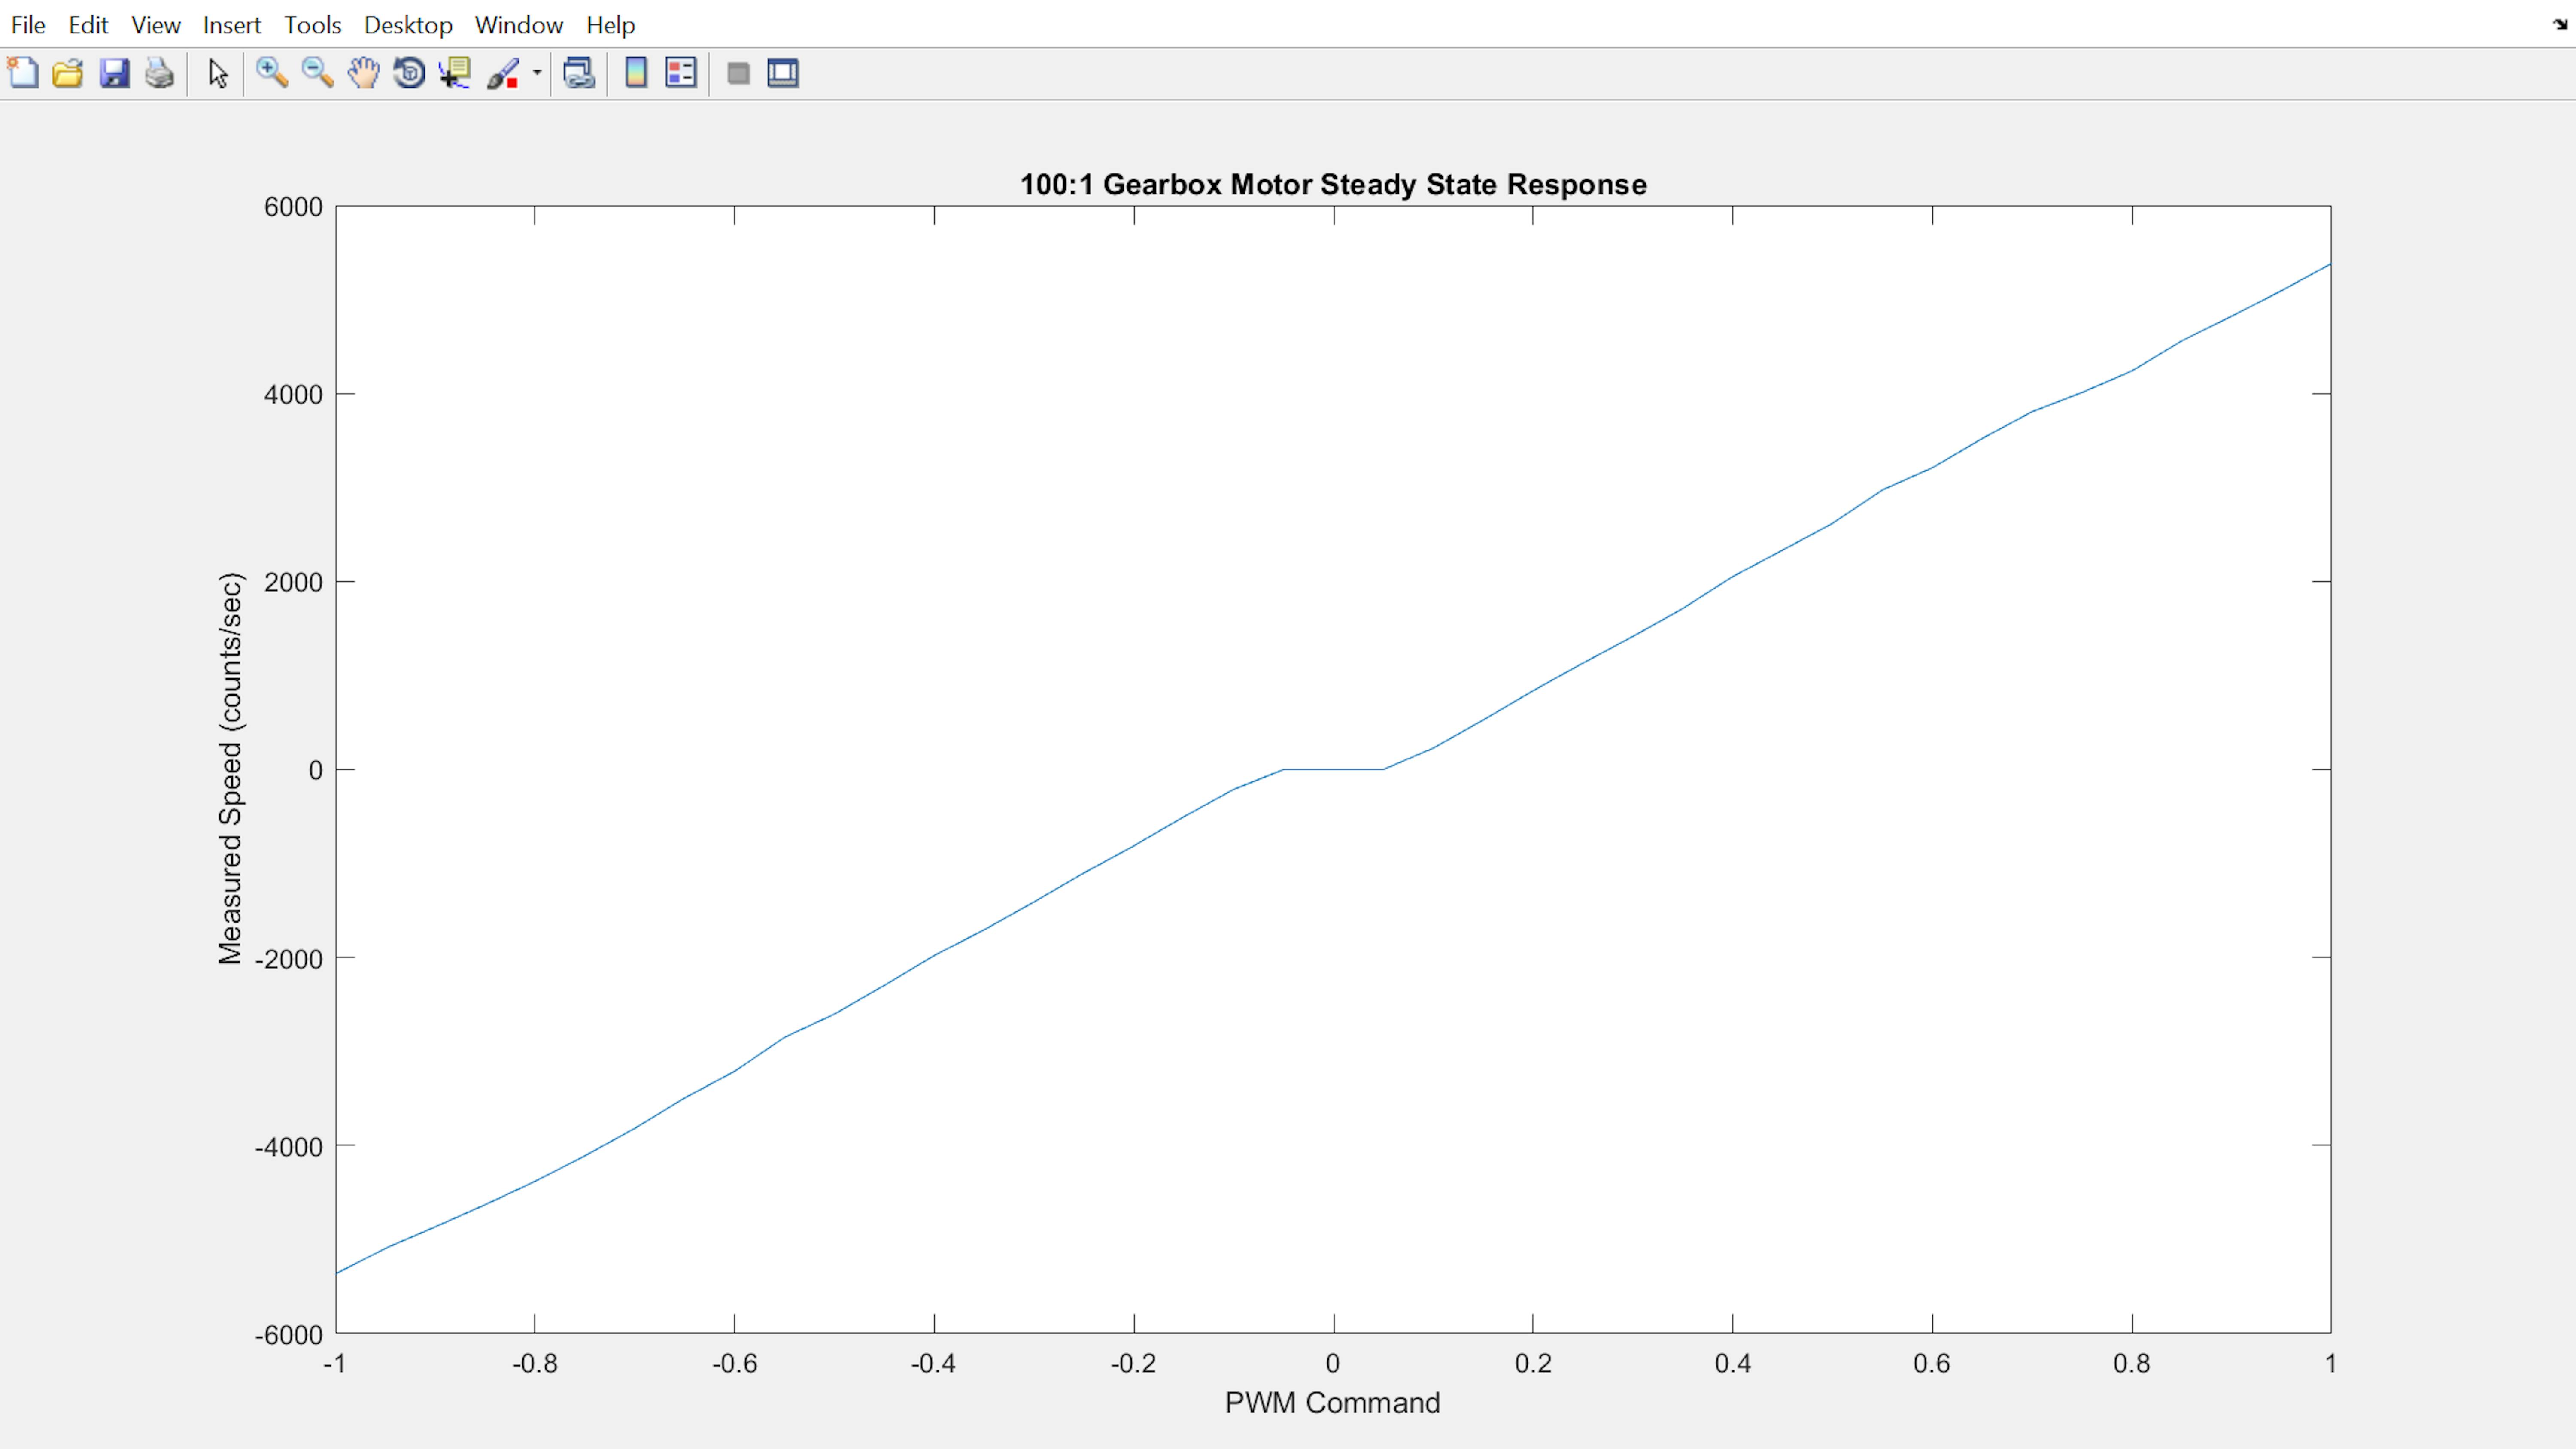2576x1449 pixels.
Task: Activate the Zoom In tool
Action: (272, 73)
